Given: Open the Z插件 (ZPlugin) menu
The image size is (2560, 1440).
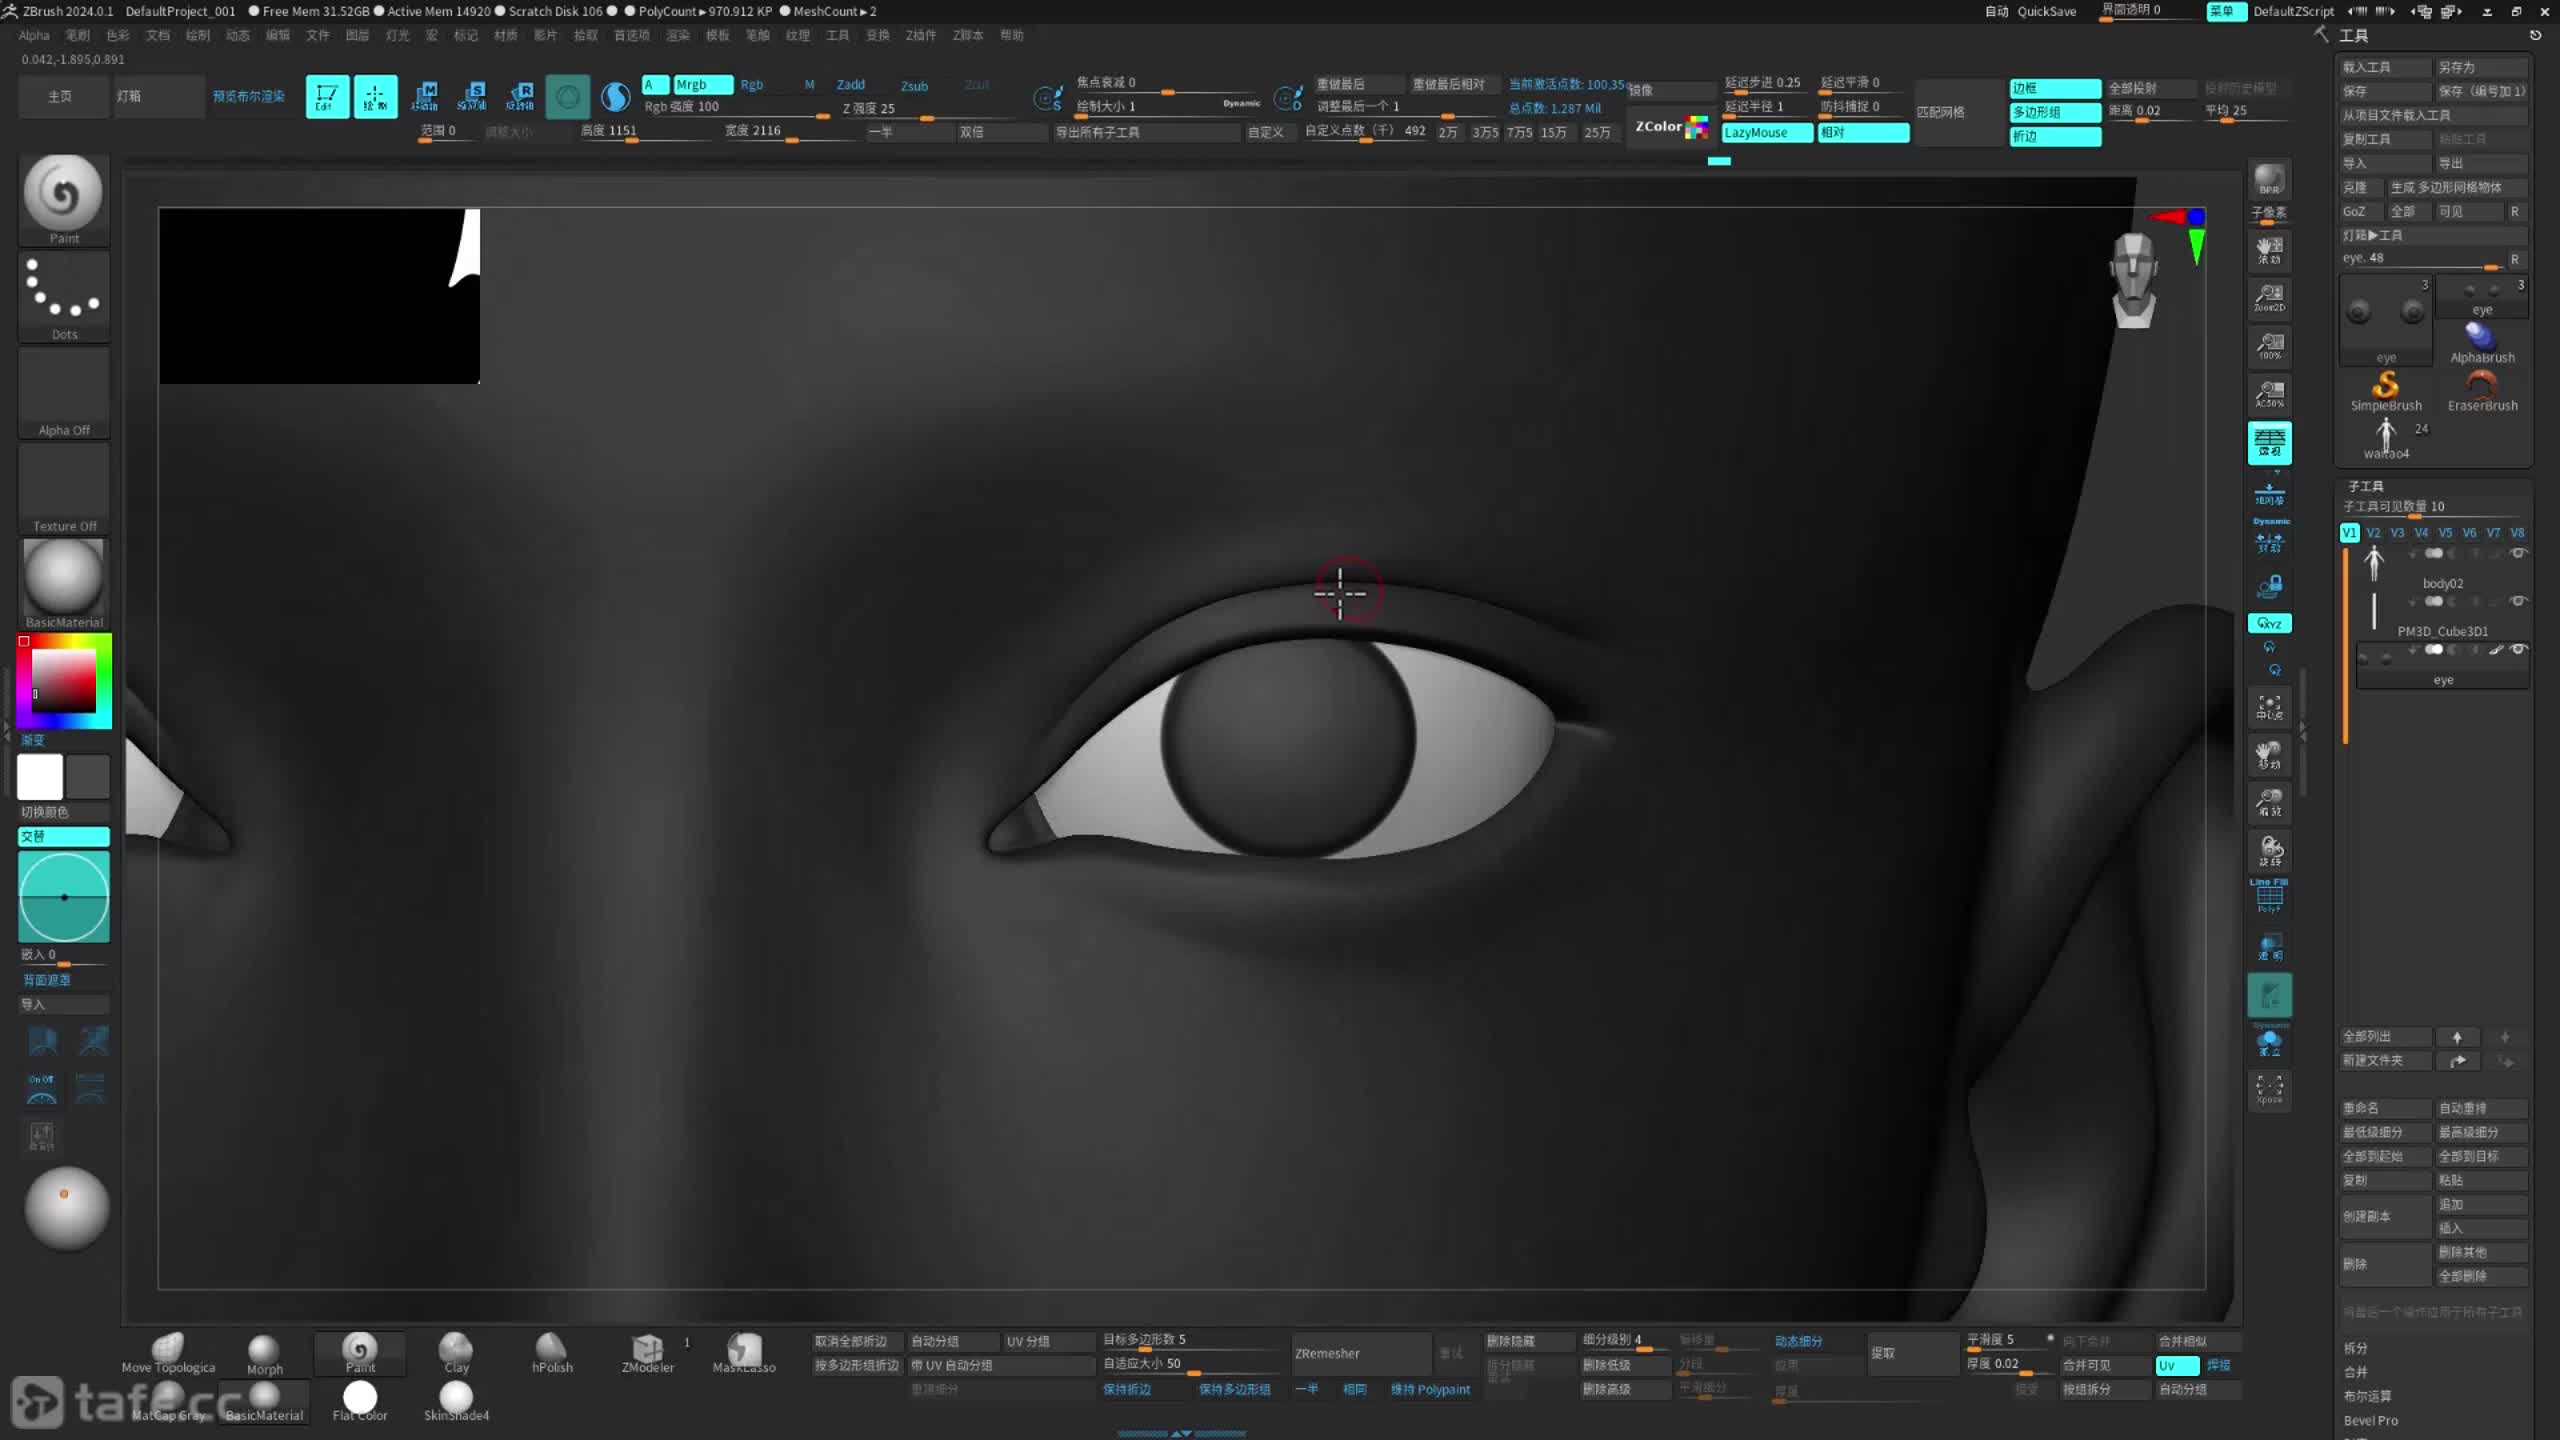Looking at the screenshot, I should (920, 35).
